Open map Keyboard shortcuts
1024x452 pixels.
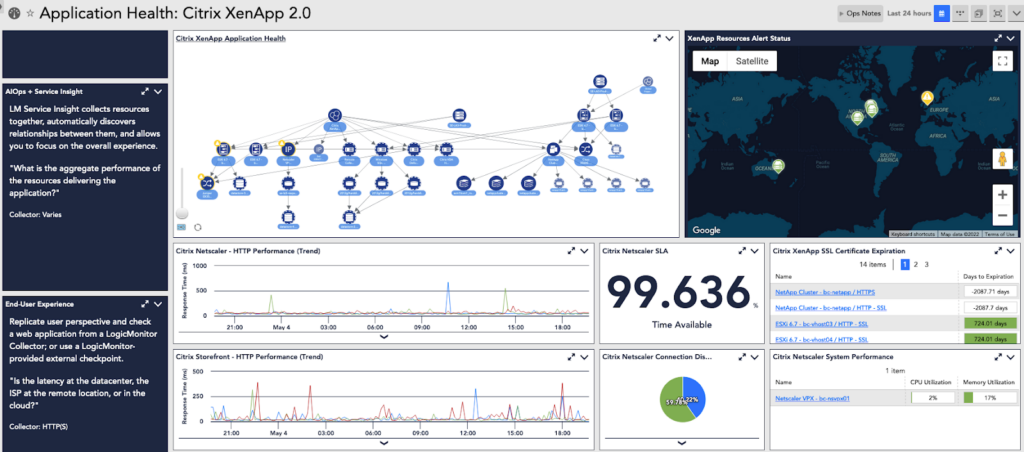[x=913, y=234]
